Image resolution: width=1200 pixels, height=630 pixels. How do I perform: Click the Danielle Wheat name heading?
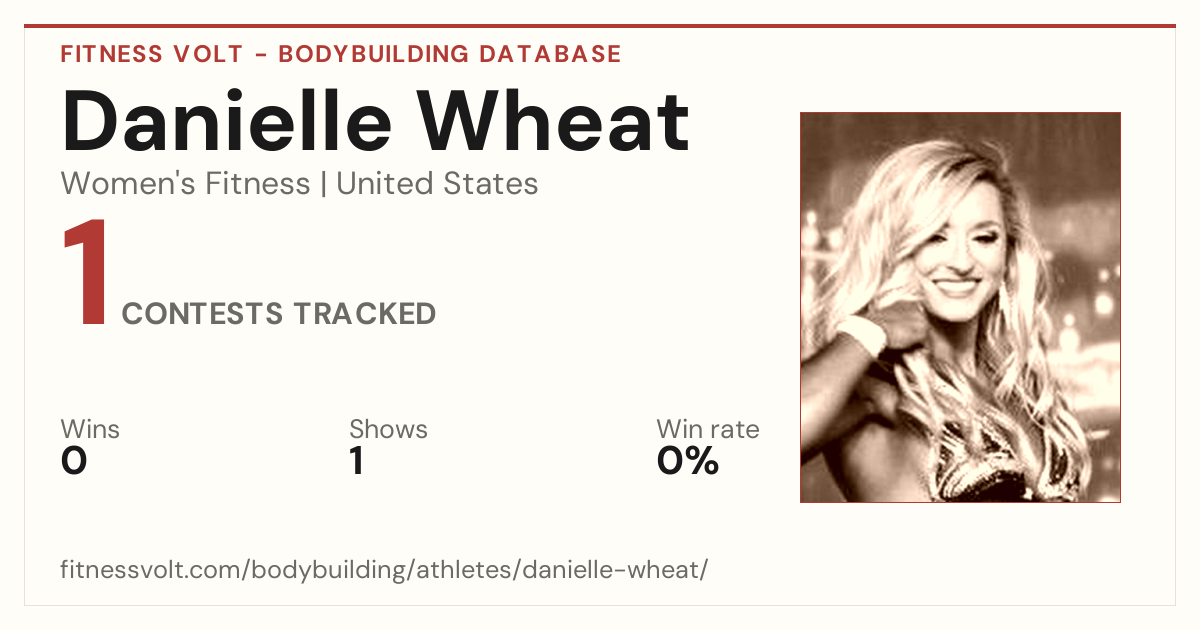(x=375, y=121)
